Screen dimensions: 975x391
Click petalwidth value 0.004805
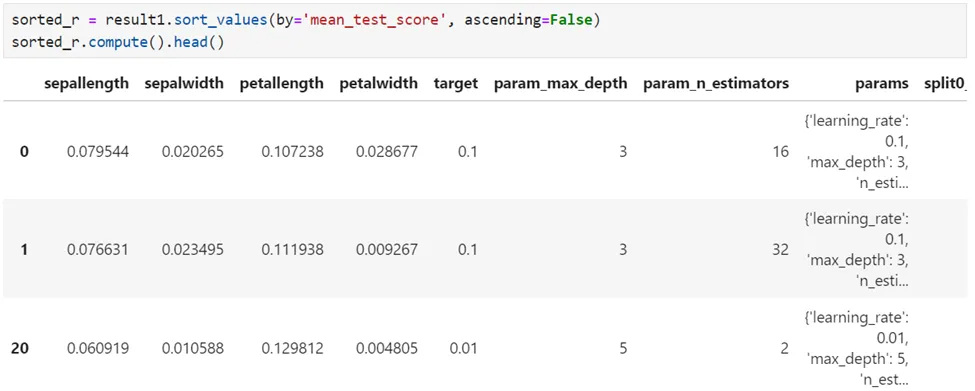[x=387, y=348]
